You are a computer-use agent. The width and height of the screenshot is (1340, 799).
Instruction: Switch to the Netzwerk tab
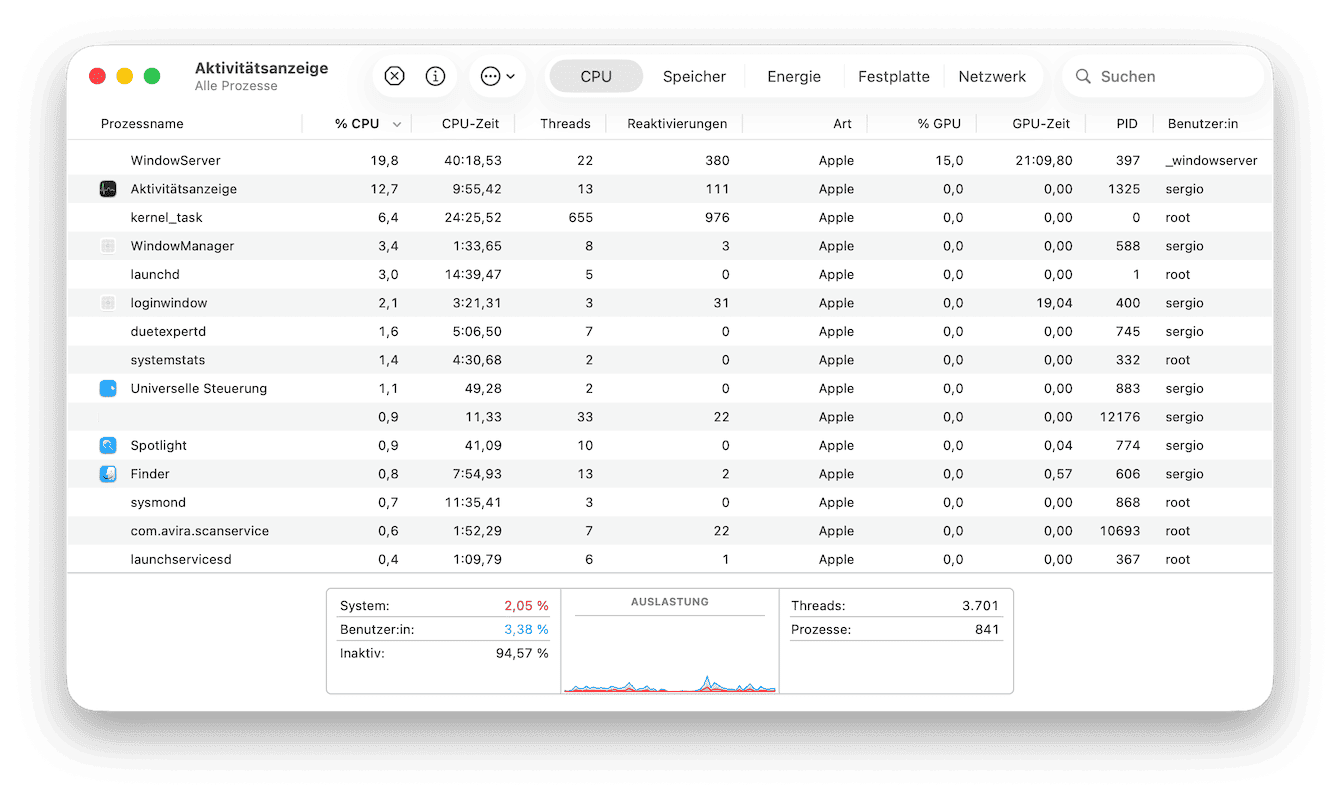tap(992, 76)
